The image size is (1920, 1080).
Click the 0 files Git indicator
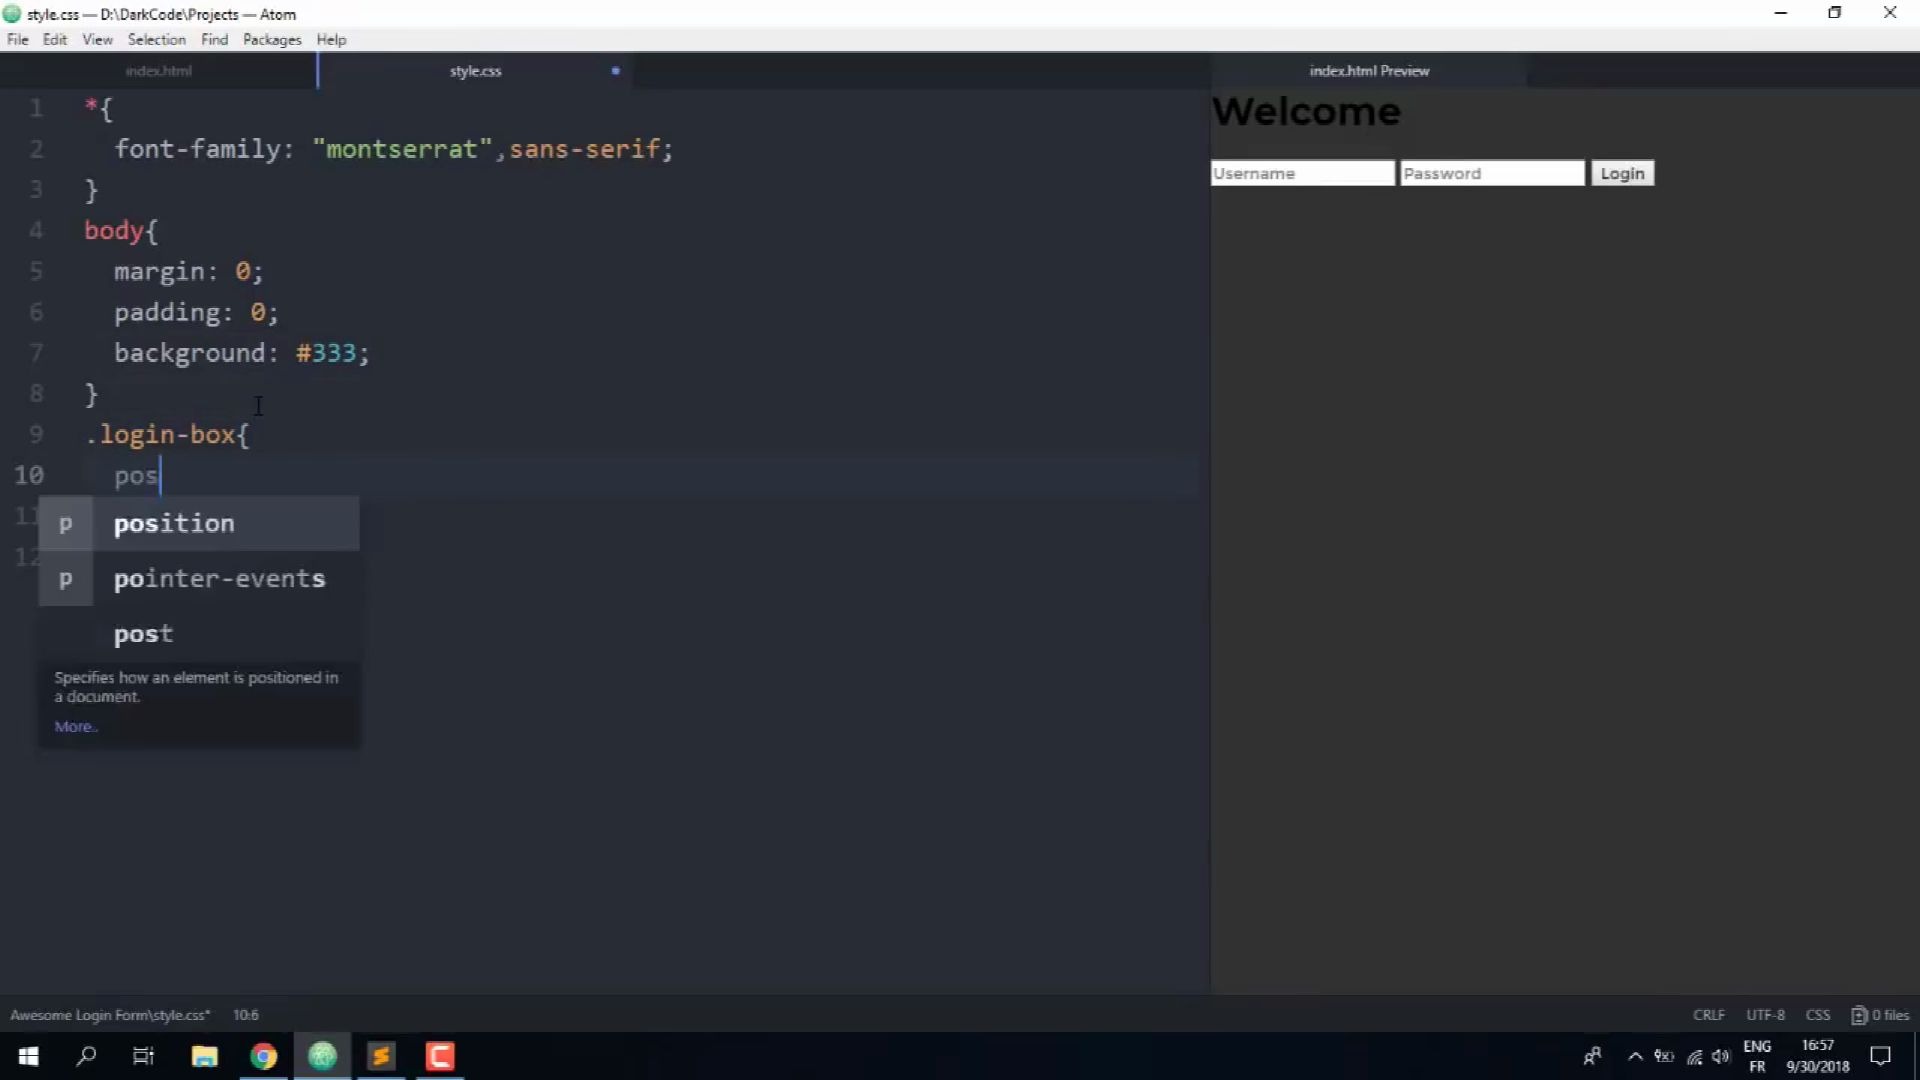pyautogui.click(x=1881, y=1014)
